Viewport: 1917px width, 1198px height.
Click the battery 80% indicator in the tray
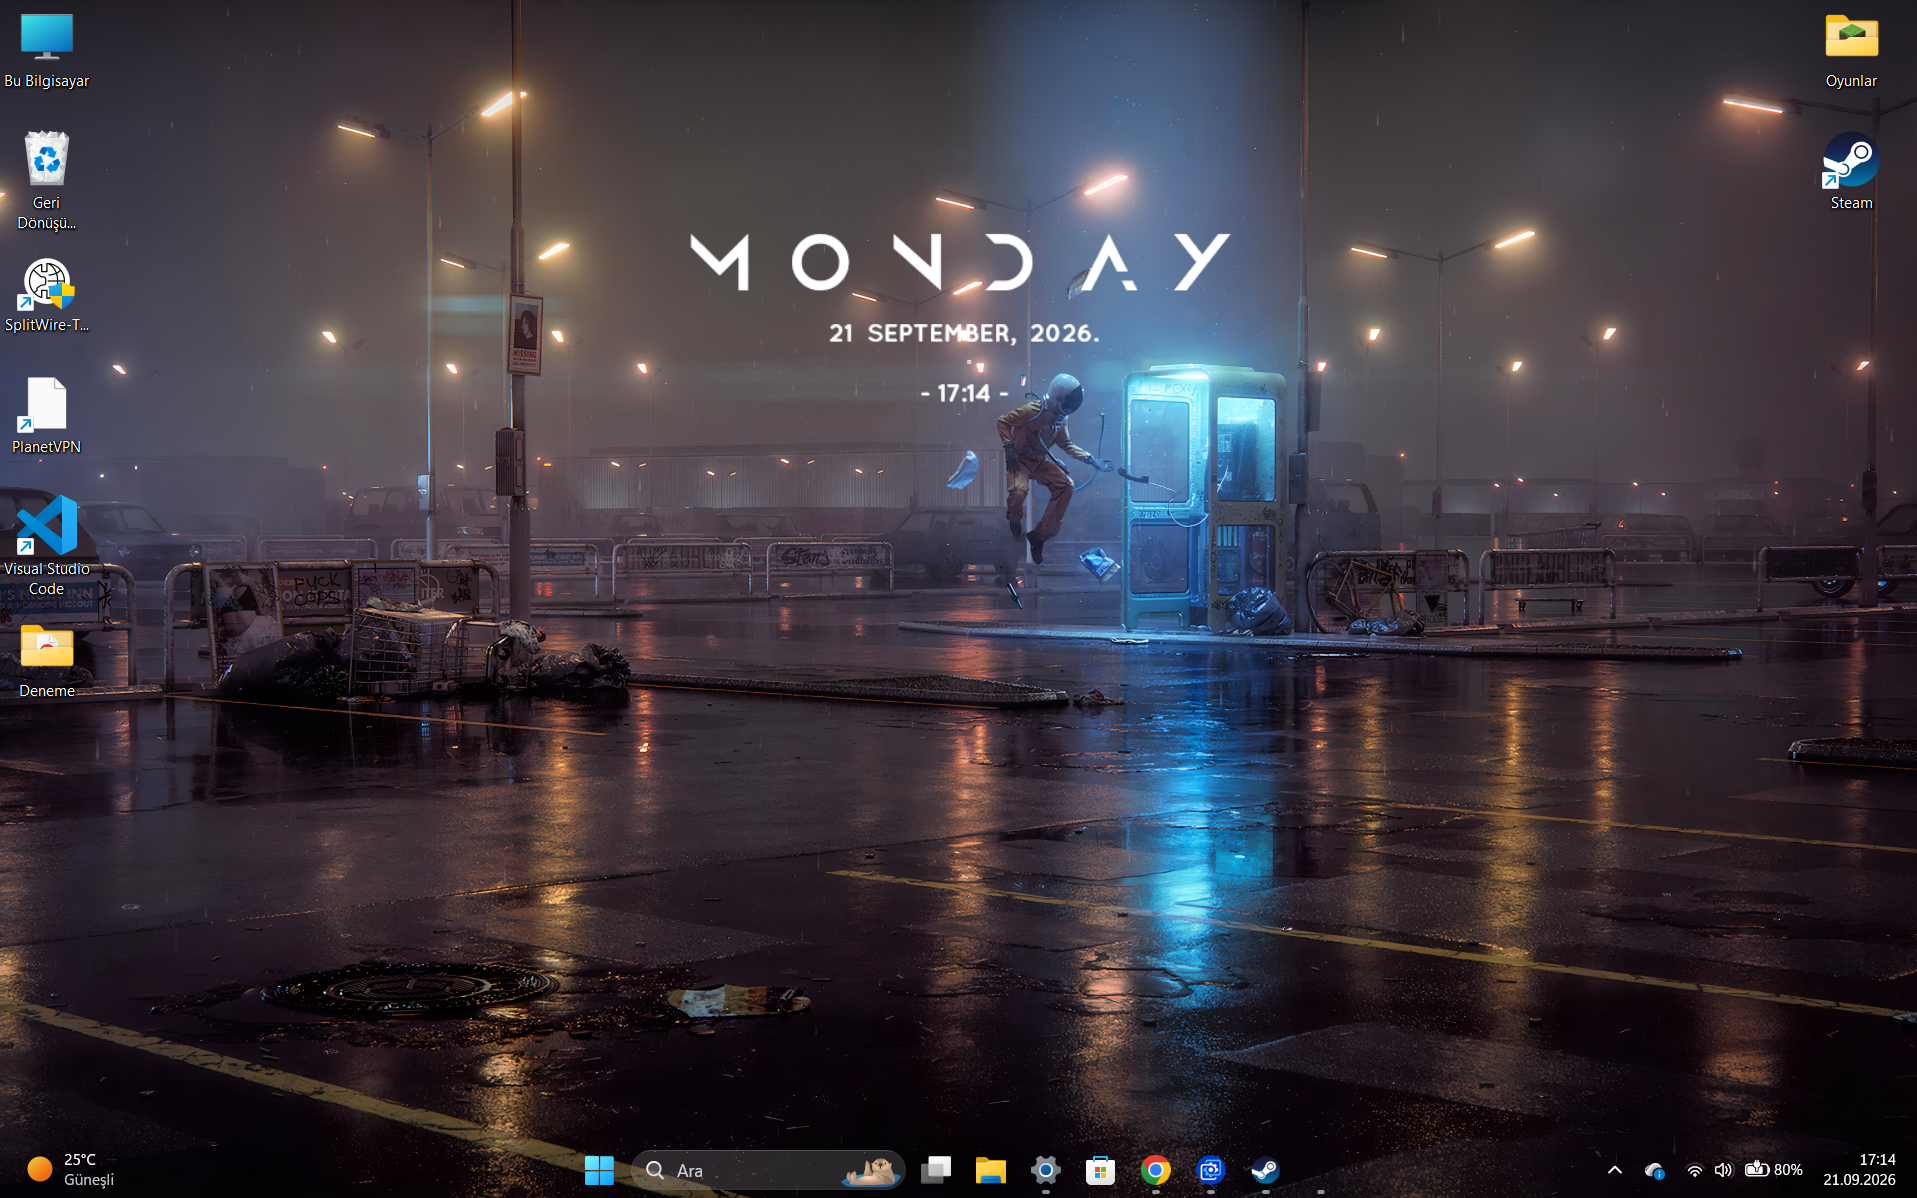pyautogui.click(x=1774, y=1170)
